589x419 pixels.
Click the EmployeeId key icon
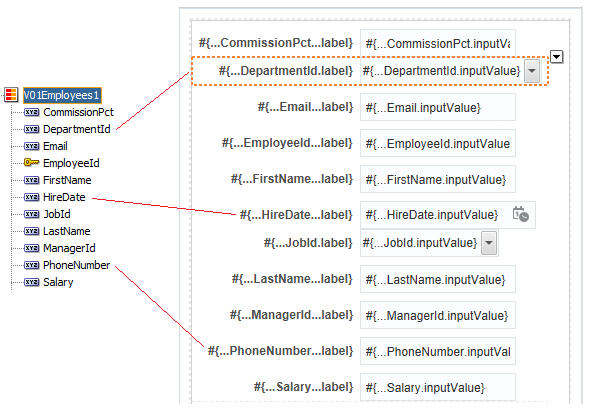[x=32, y=162]
